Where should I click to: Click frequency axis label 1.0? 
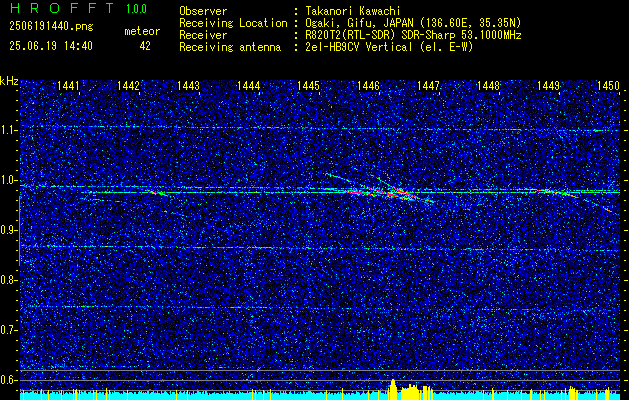coord(9,181)
